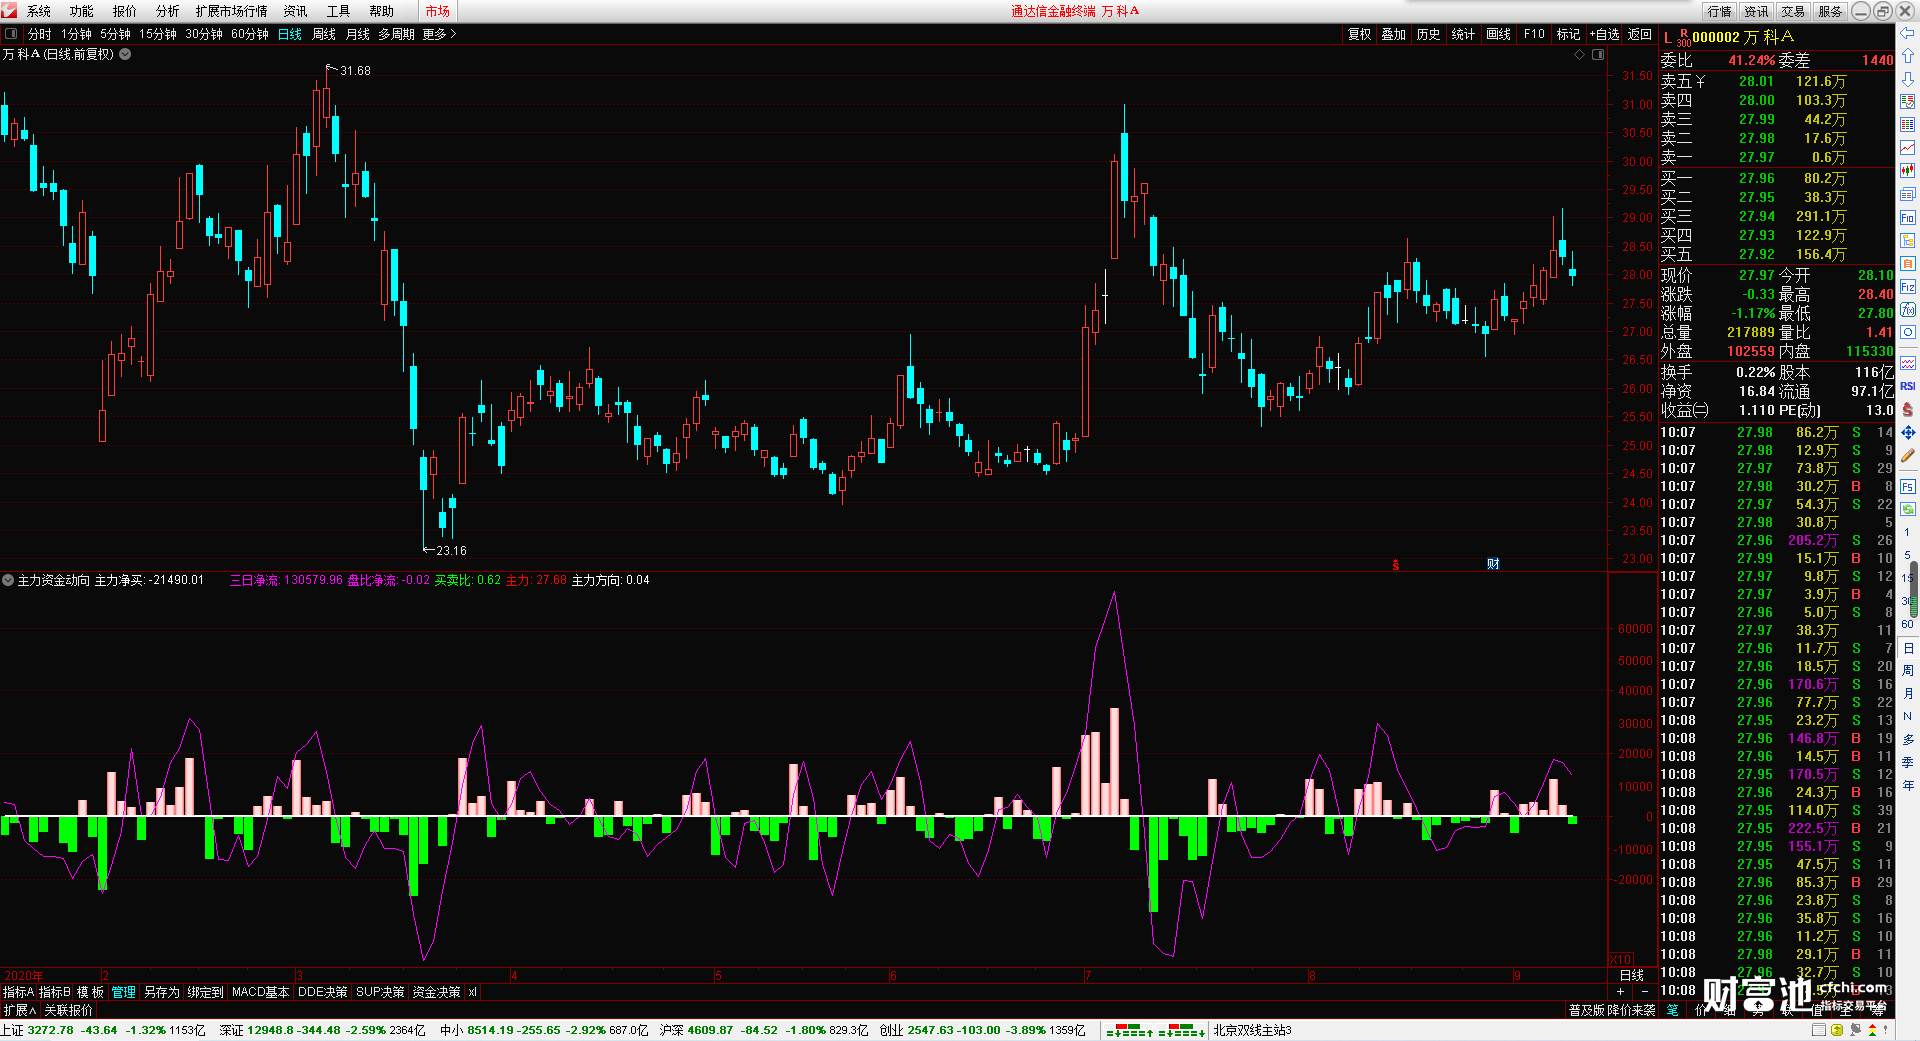Switch chart to 分时 intraday view
Screen dimensions: 1920x1041
40,34
